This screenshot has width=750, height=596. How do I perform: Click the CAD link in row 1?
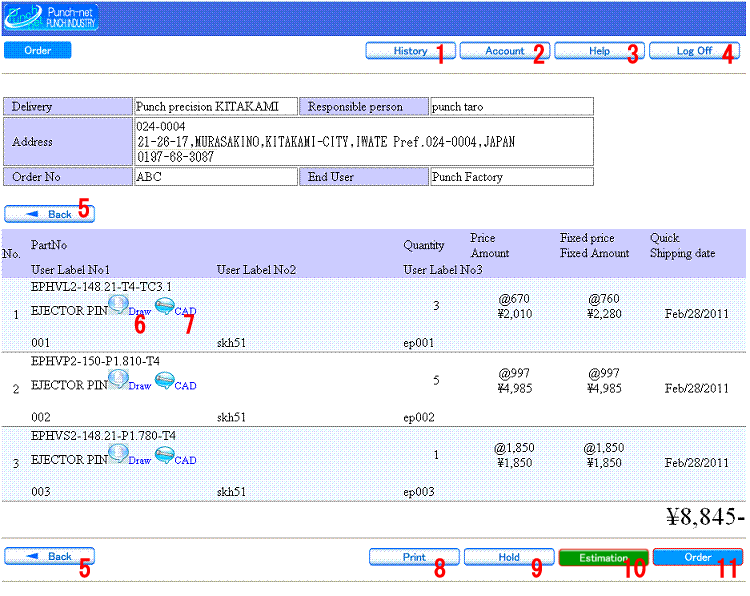coord(186,311)
